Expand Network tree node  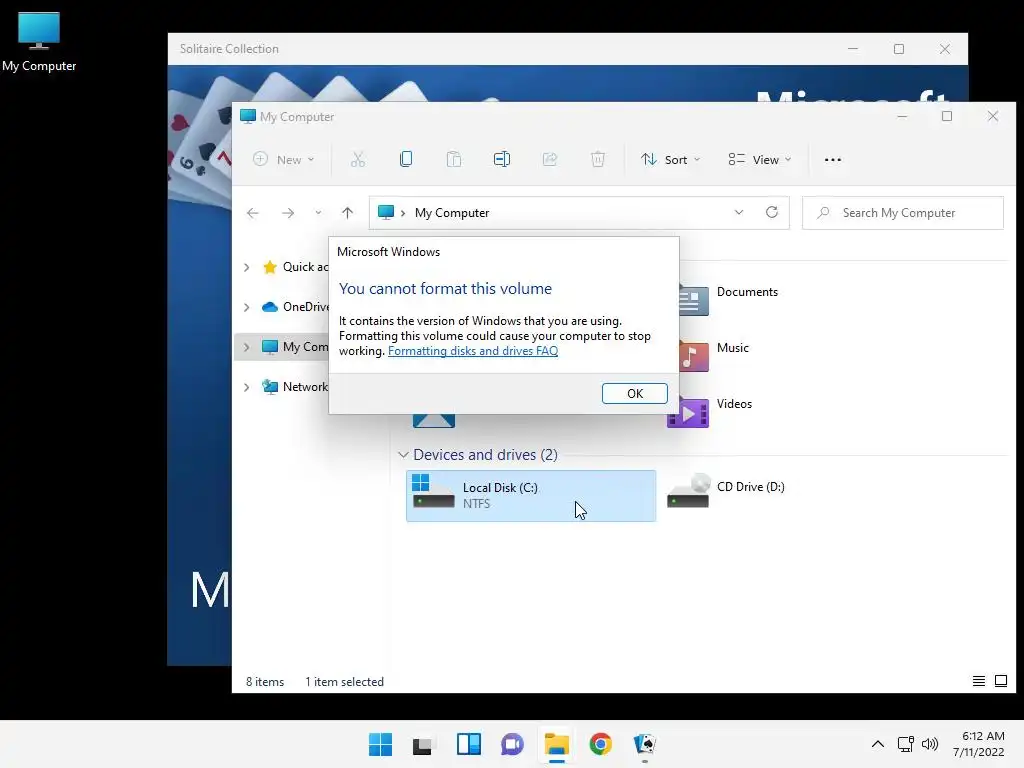coord(247,387)
